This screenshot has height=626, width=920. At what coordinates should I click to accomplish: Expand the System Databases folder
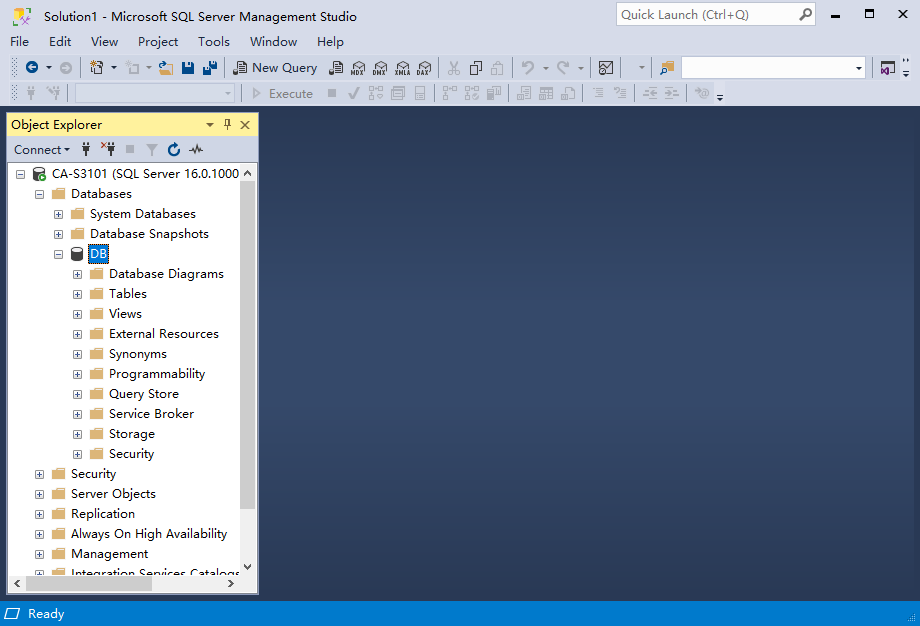[x=59, y=214]
